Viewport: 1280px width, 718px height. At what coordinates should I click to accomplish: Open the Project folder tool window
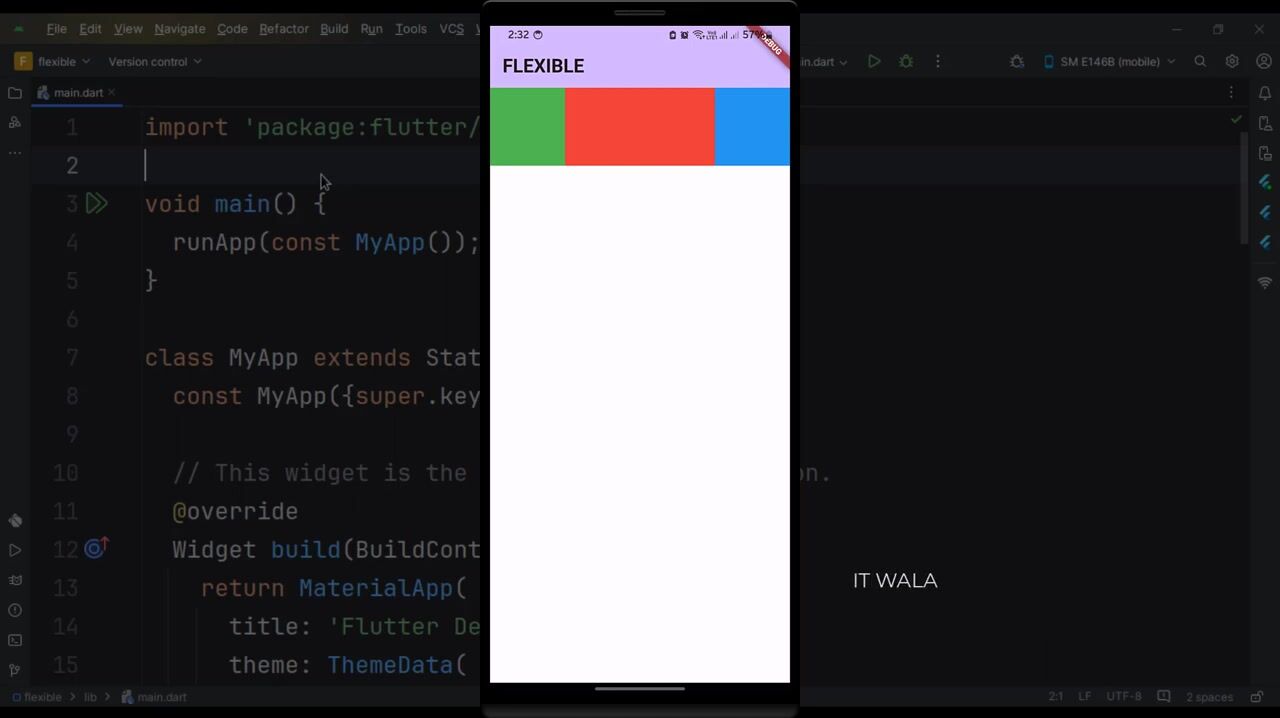15,93
